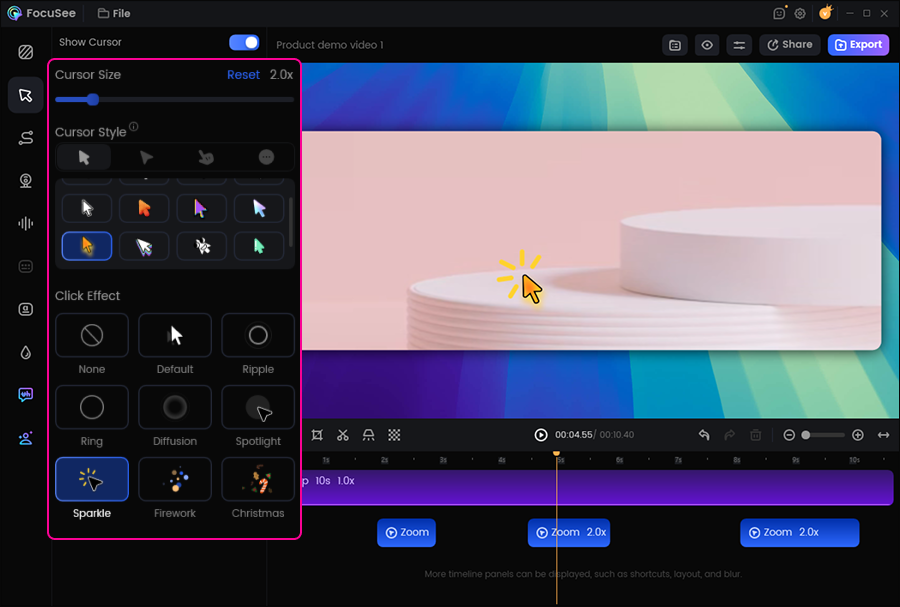Screen dimensions: 900x607
Task: Open the File menu
Action: [114, 14]
